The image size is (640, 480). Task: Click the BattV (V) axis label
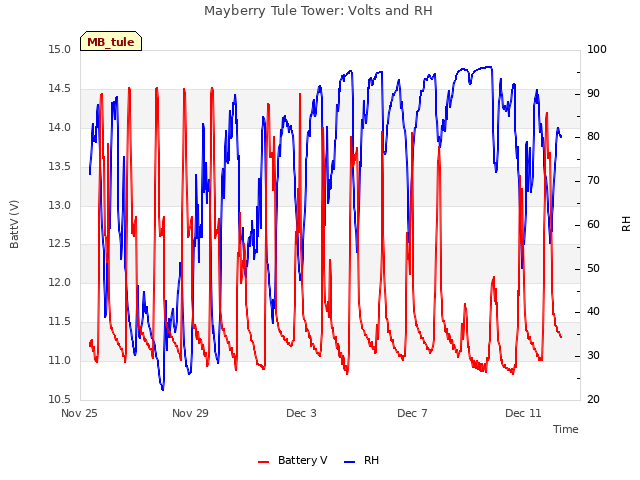14,224
